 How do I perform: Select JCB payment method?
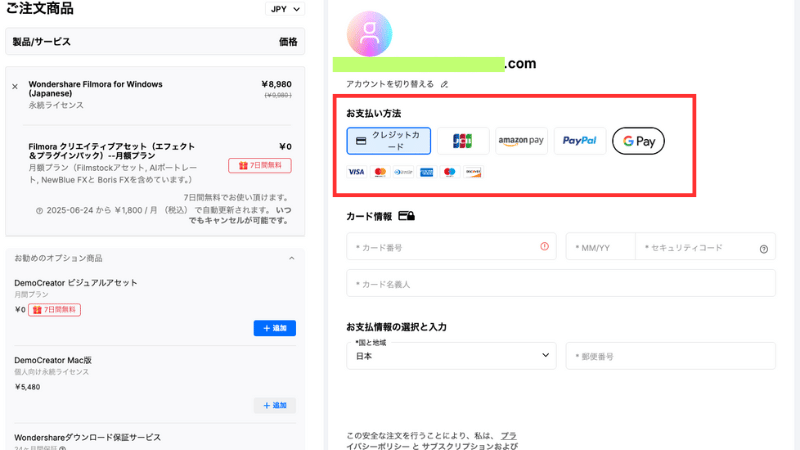click(463, 141)
